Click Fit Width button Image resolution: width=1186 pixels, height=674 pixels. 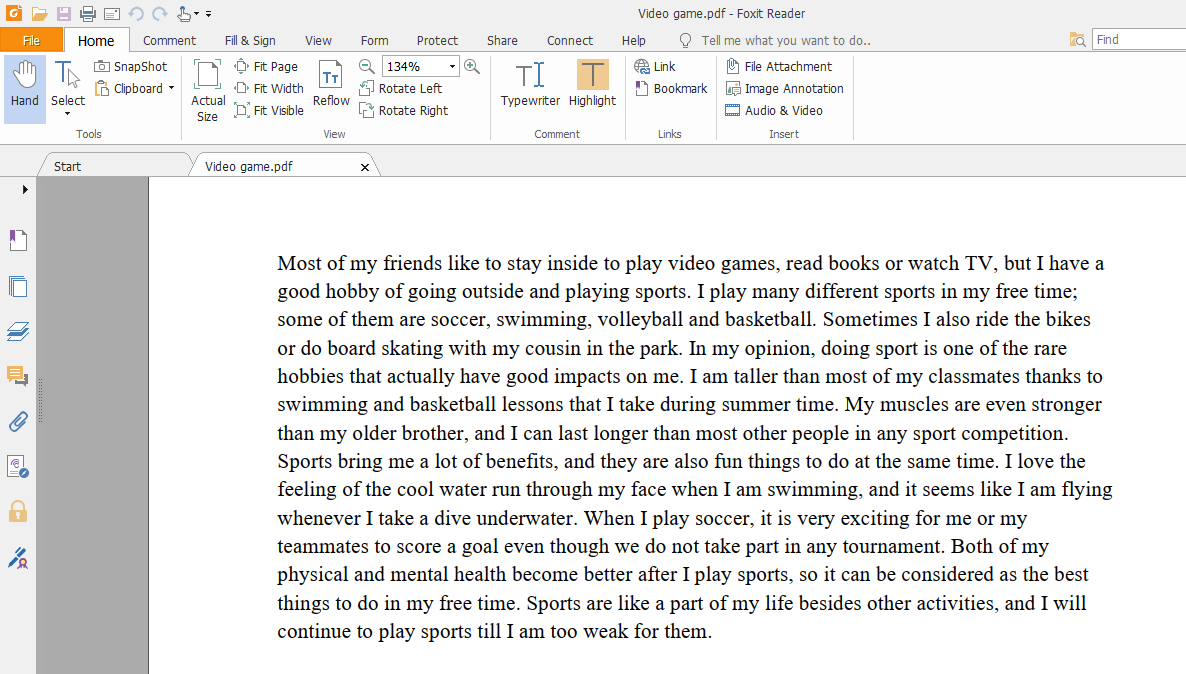click(268, 88)
